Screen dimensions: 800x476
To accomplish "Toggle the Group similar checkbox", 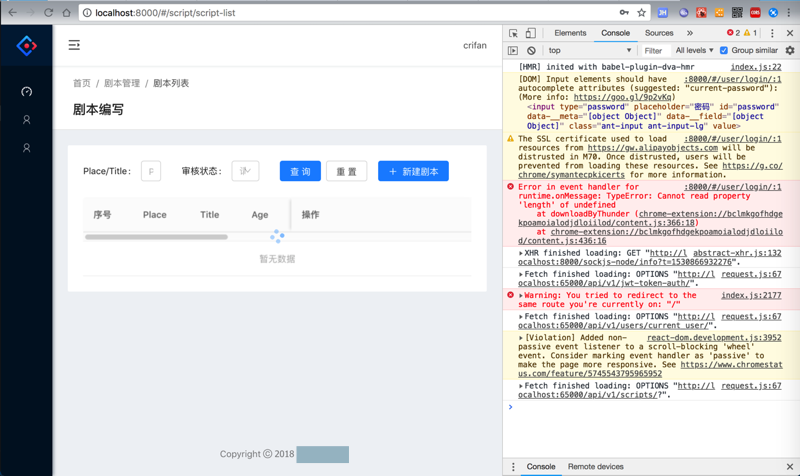I will pyautogui.click(x=723, y=51).
